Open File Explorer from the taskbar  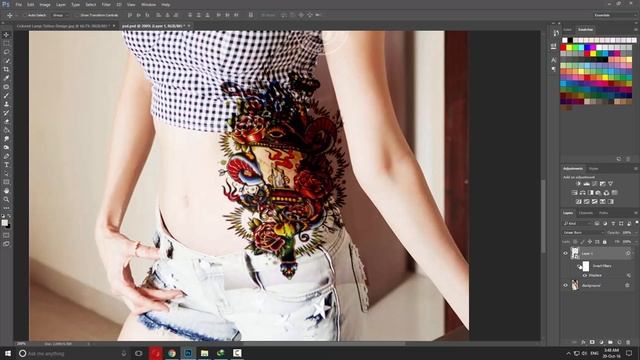tap(204, 353)
